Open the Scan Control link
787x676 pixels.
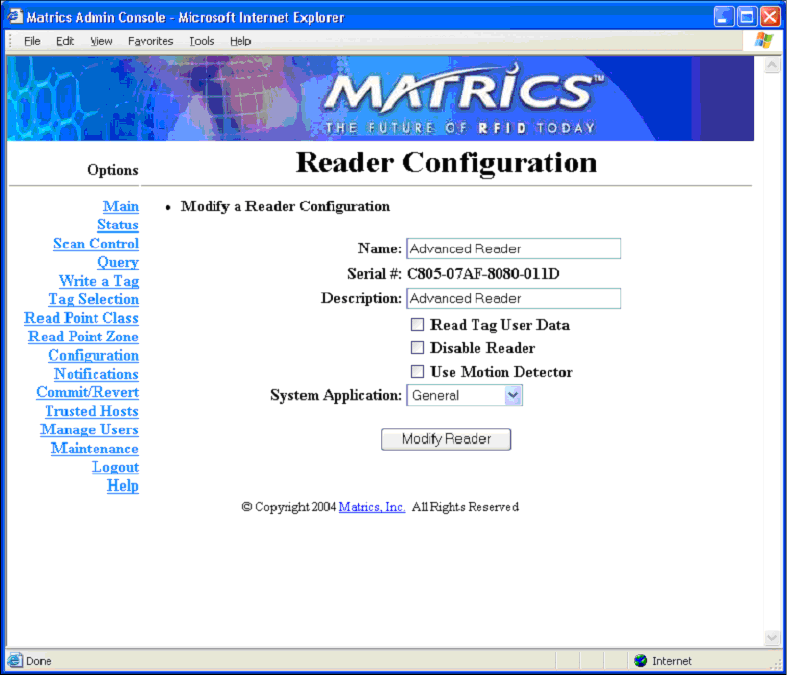(x=96, y=244)
